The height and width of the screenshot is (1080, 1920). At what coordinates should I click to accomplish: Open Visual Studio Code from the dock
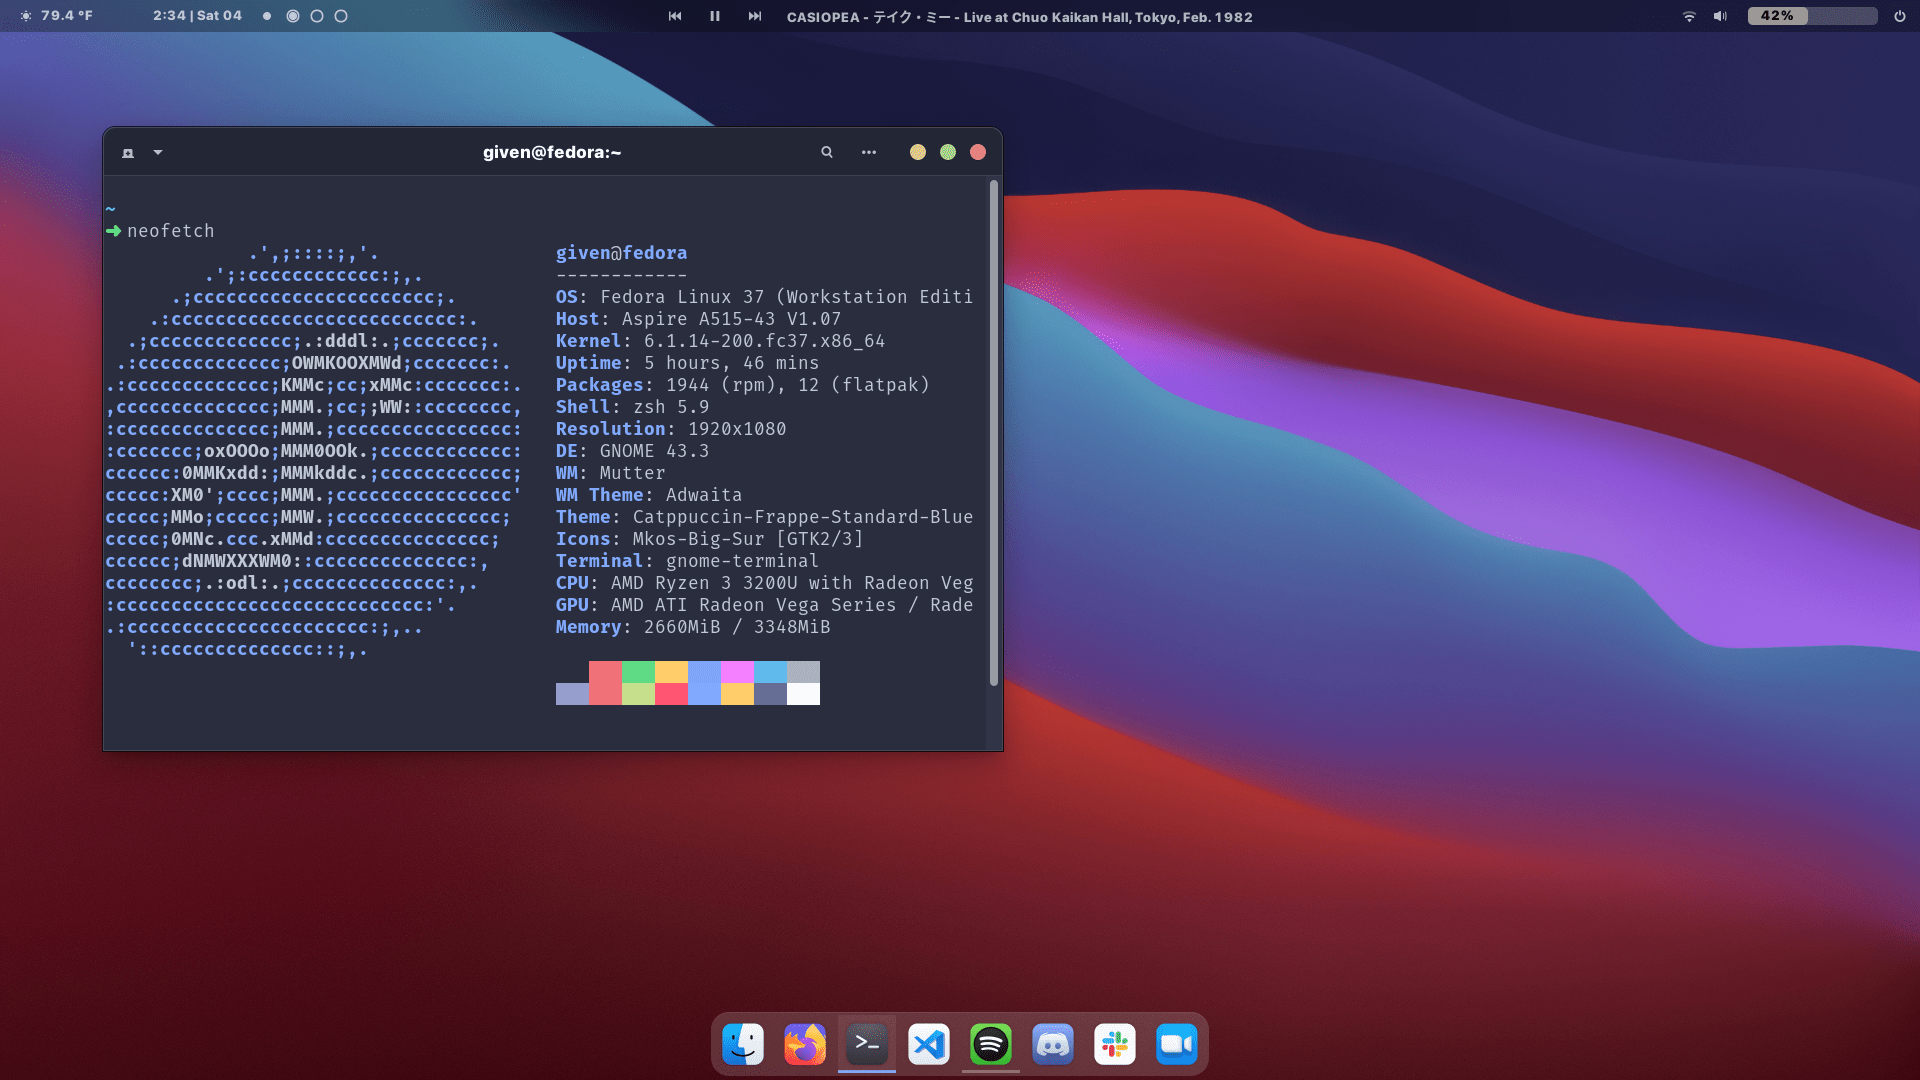pyautogui.click(x=929, y=1045)
